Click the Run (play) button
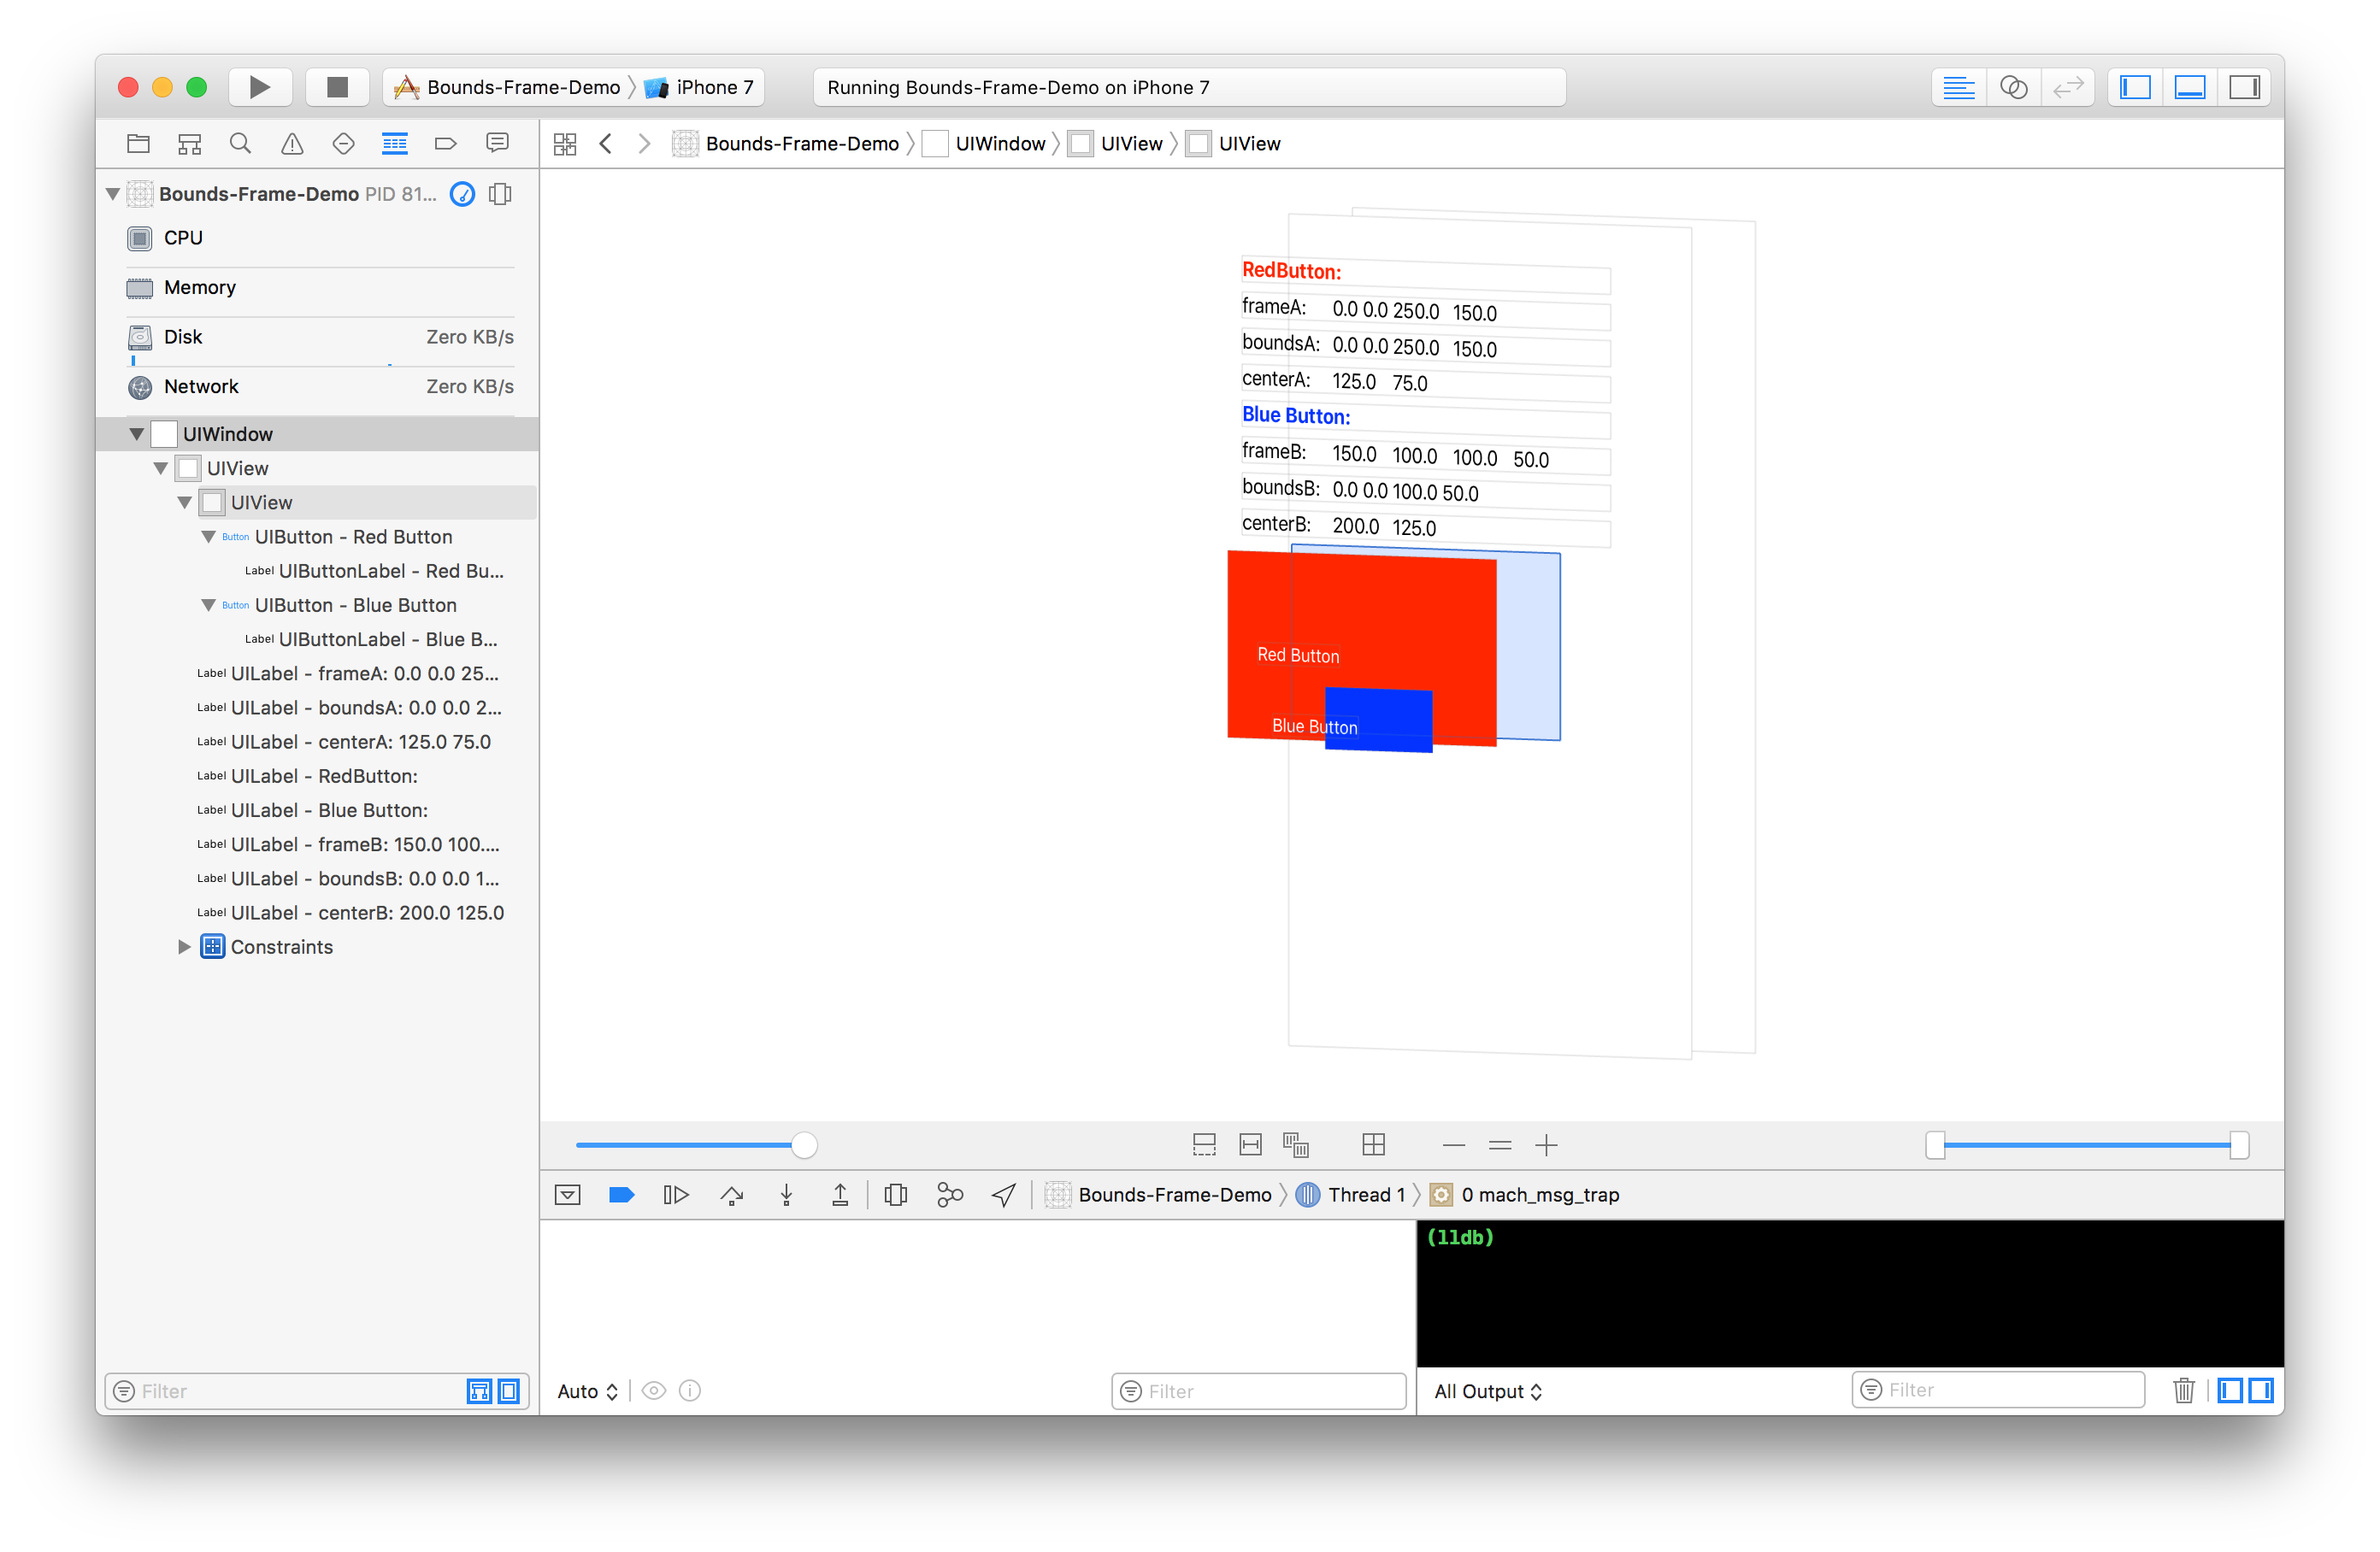 [259, 87]
